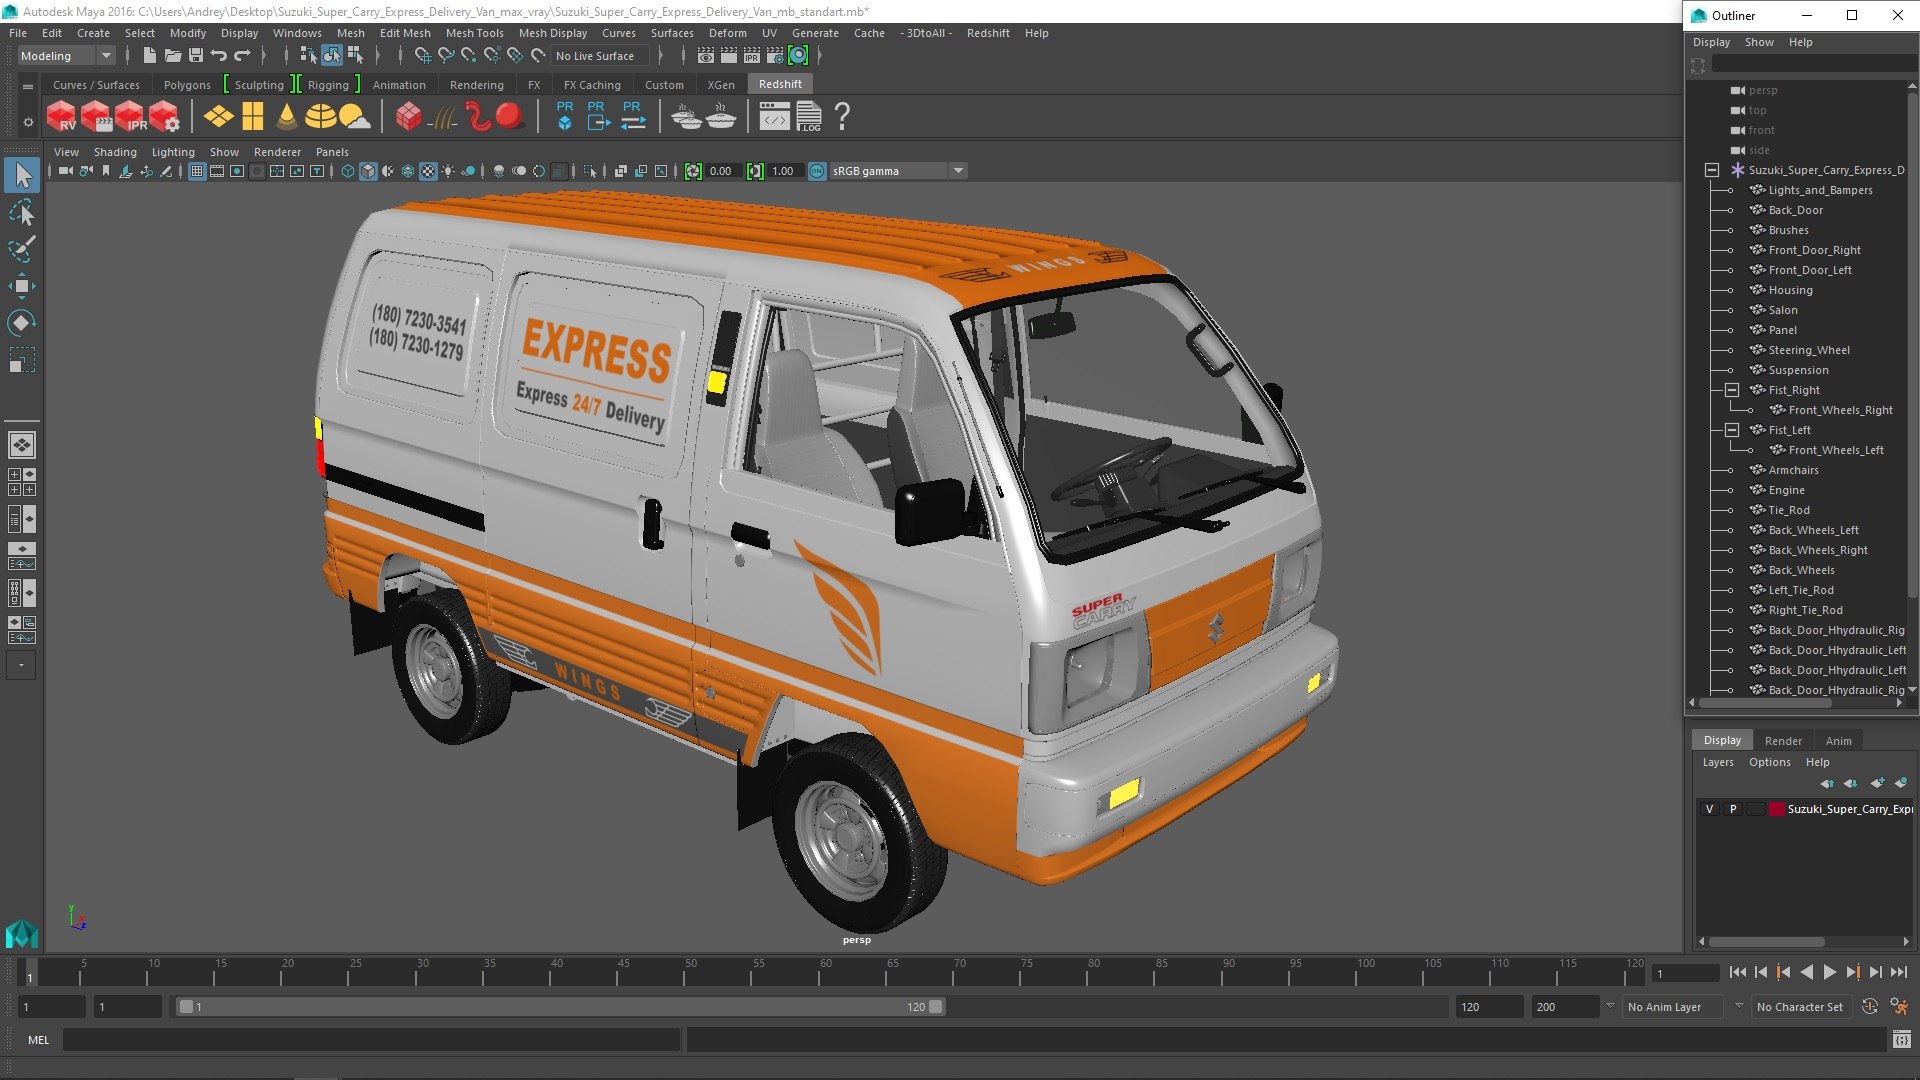Screen dimensions: 1920x1080
Task: Click the Redshift proxy export icon
Action: pos(598,117)
